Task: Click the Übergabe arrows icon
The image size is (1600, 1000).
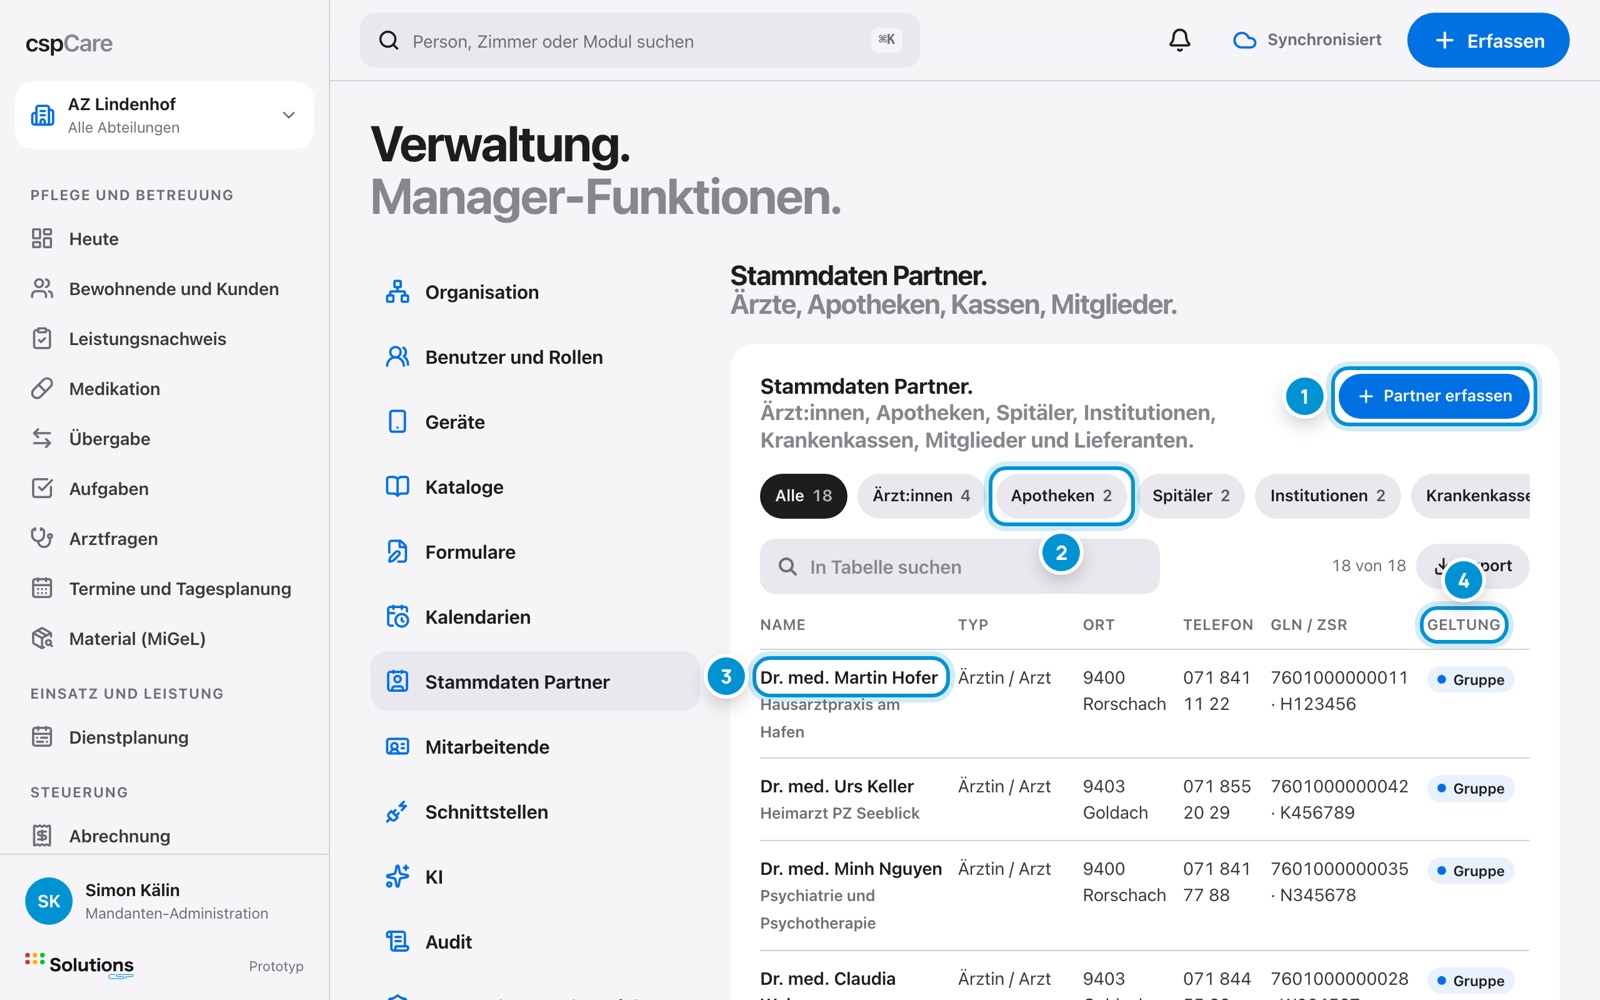Action: (42, 438)
